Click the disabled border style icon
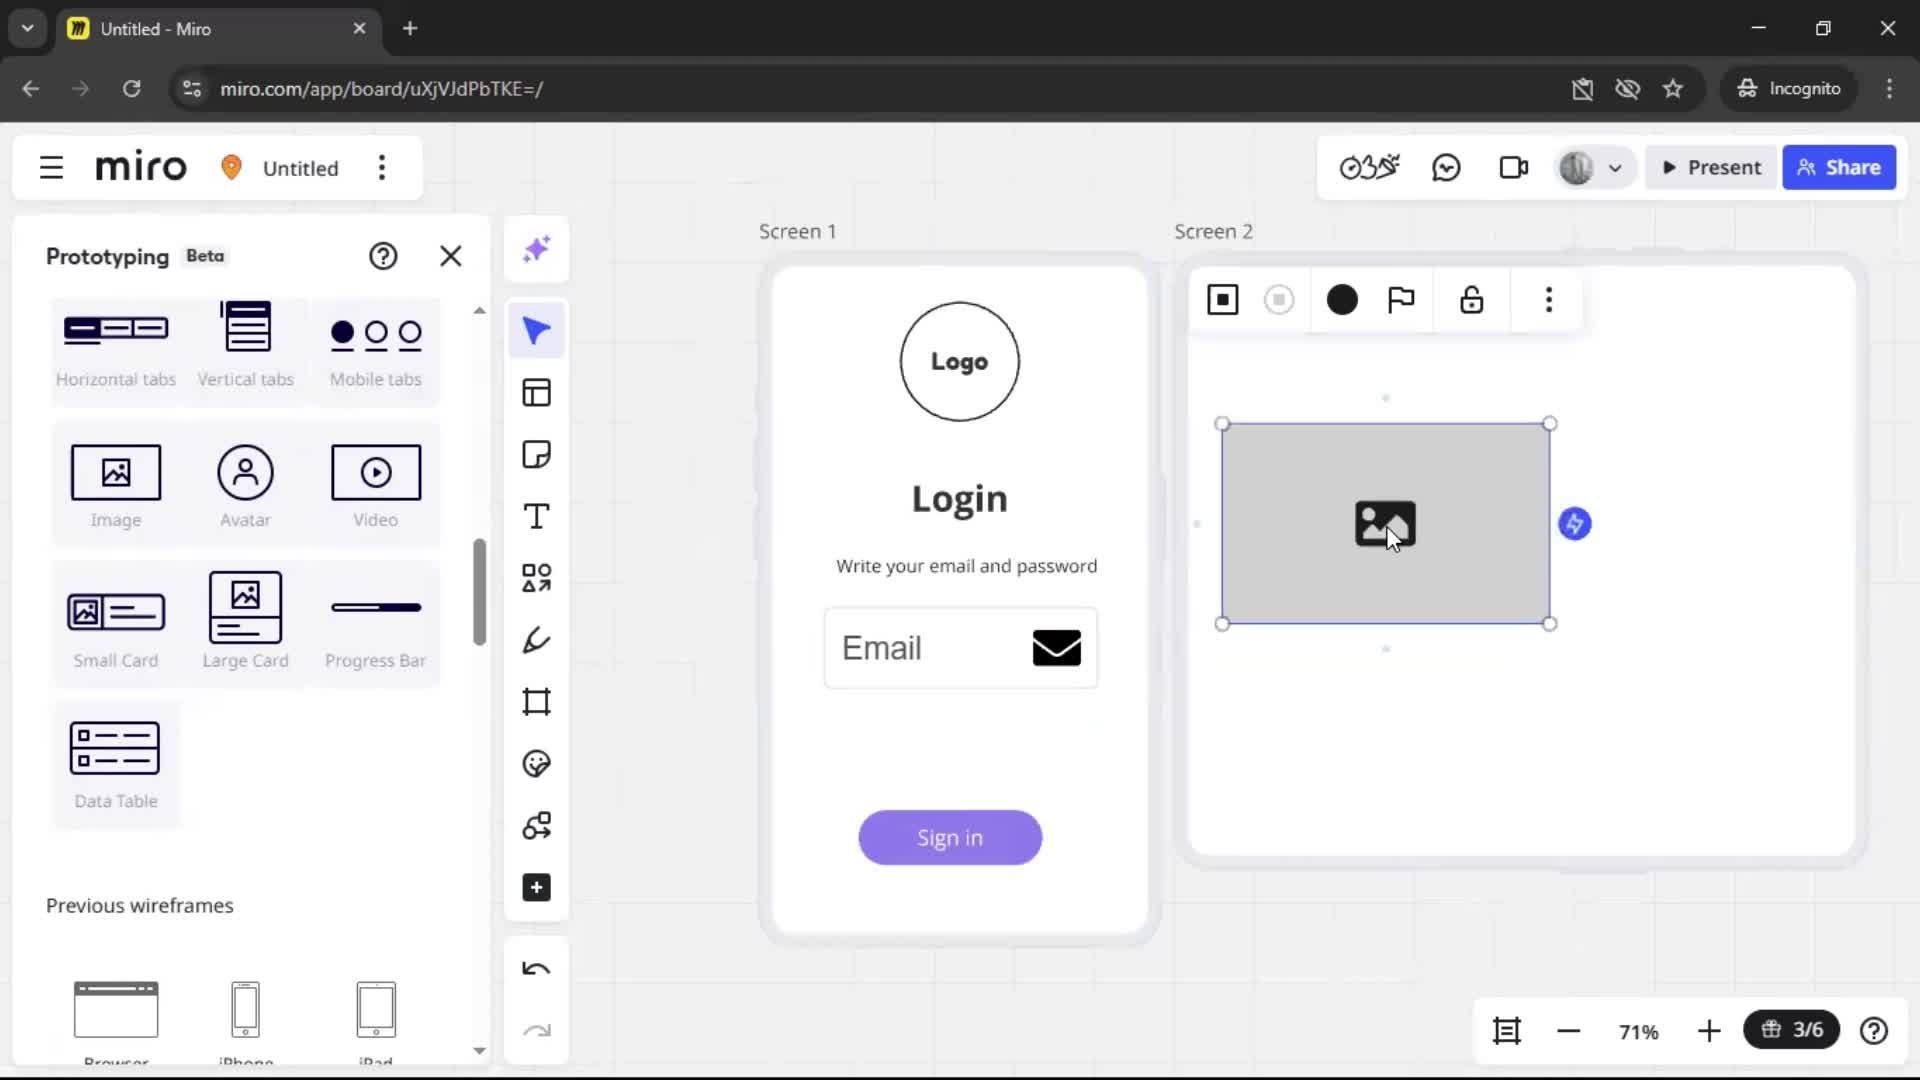 (x=1279, y=300)
